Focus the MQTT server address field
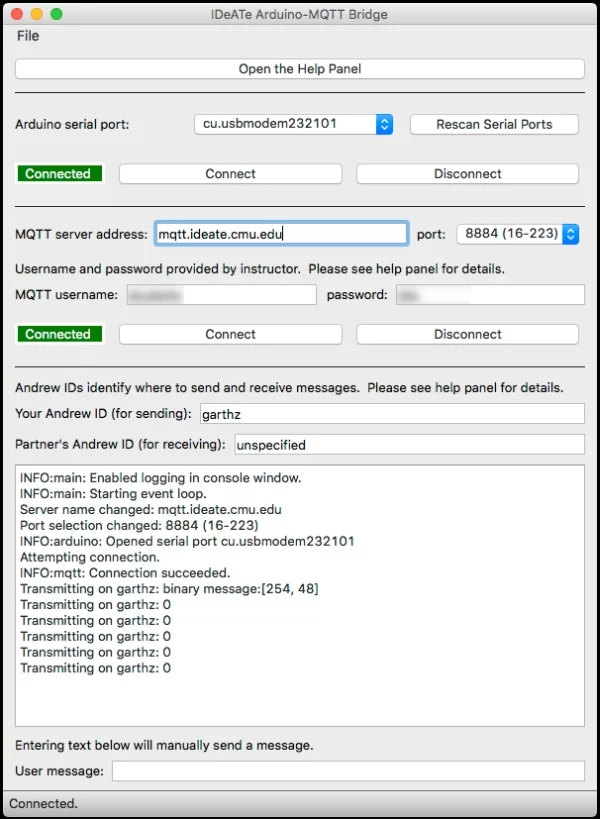Screen dimensions: 600x819 click(281, 234)
